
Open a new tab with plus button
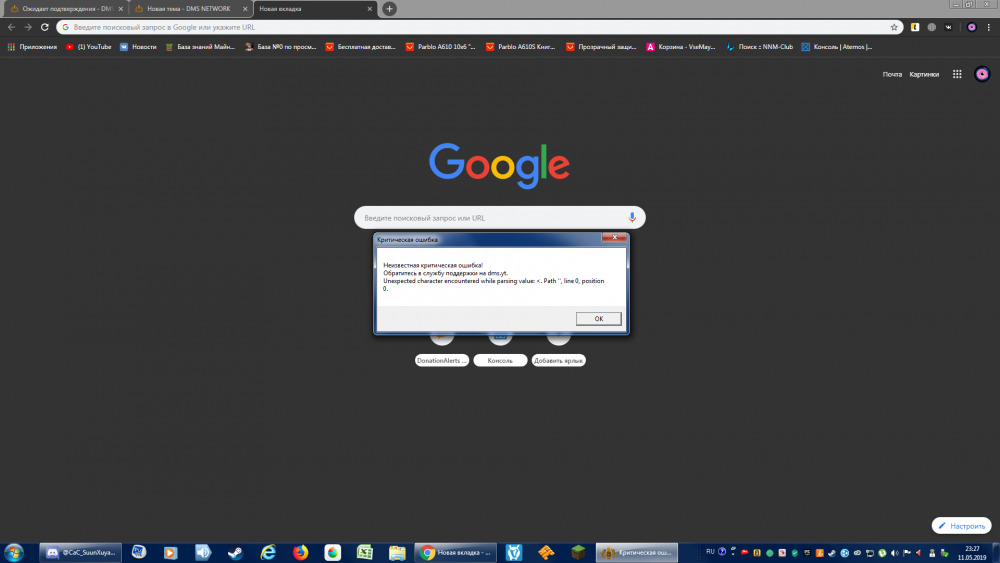point(389,9)
